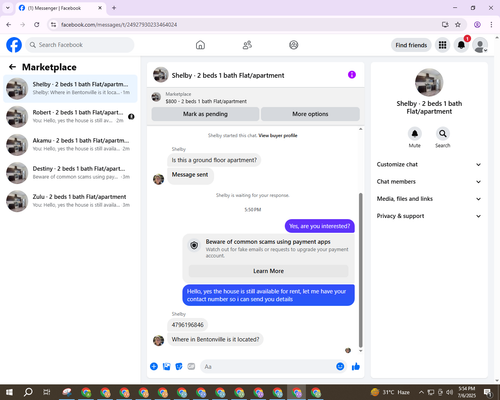500x400 pixels.
Task: Choose a sticker icon
Action: (x=179, y=367)
